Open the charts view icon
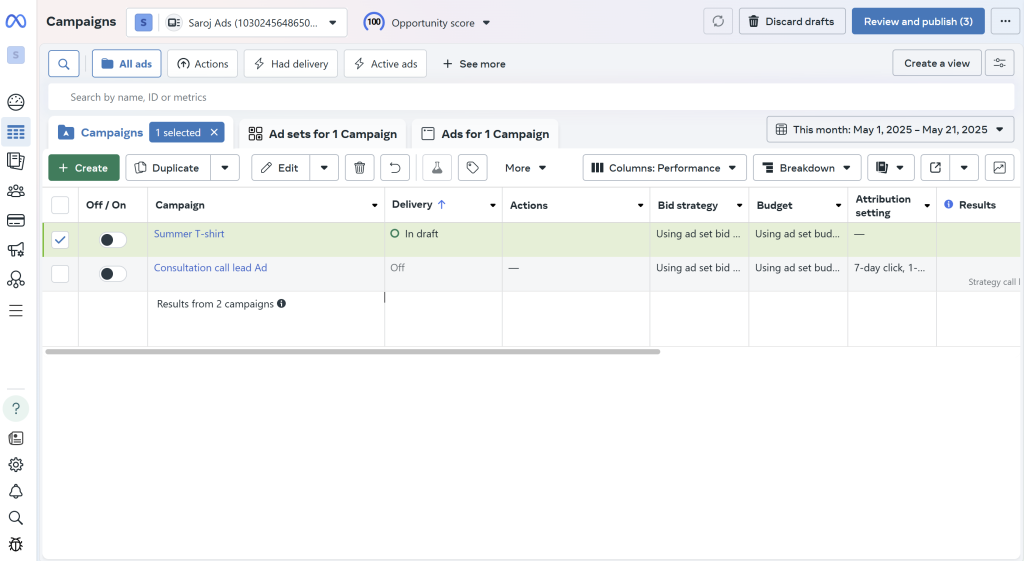 coord(999,168)
